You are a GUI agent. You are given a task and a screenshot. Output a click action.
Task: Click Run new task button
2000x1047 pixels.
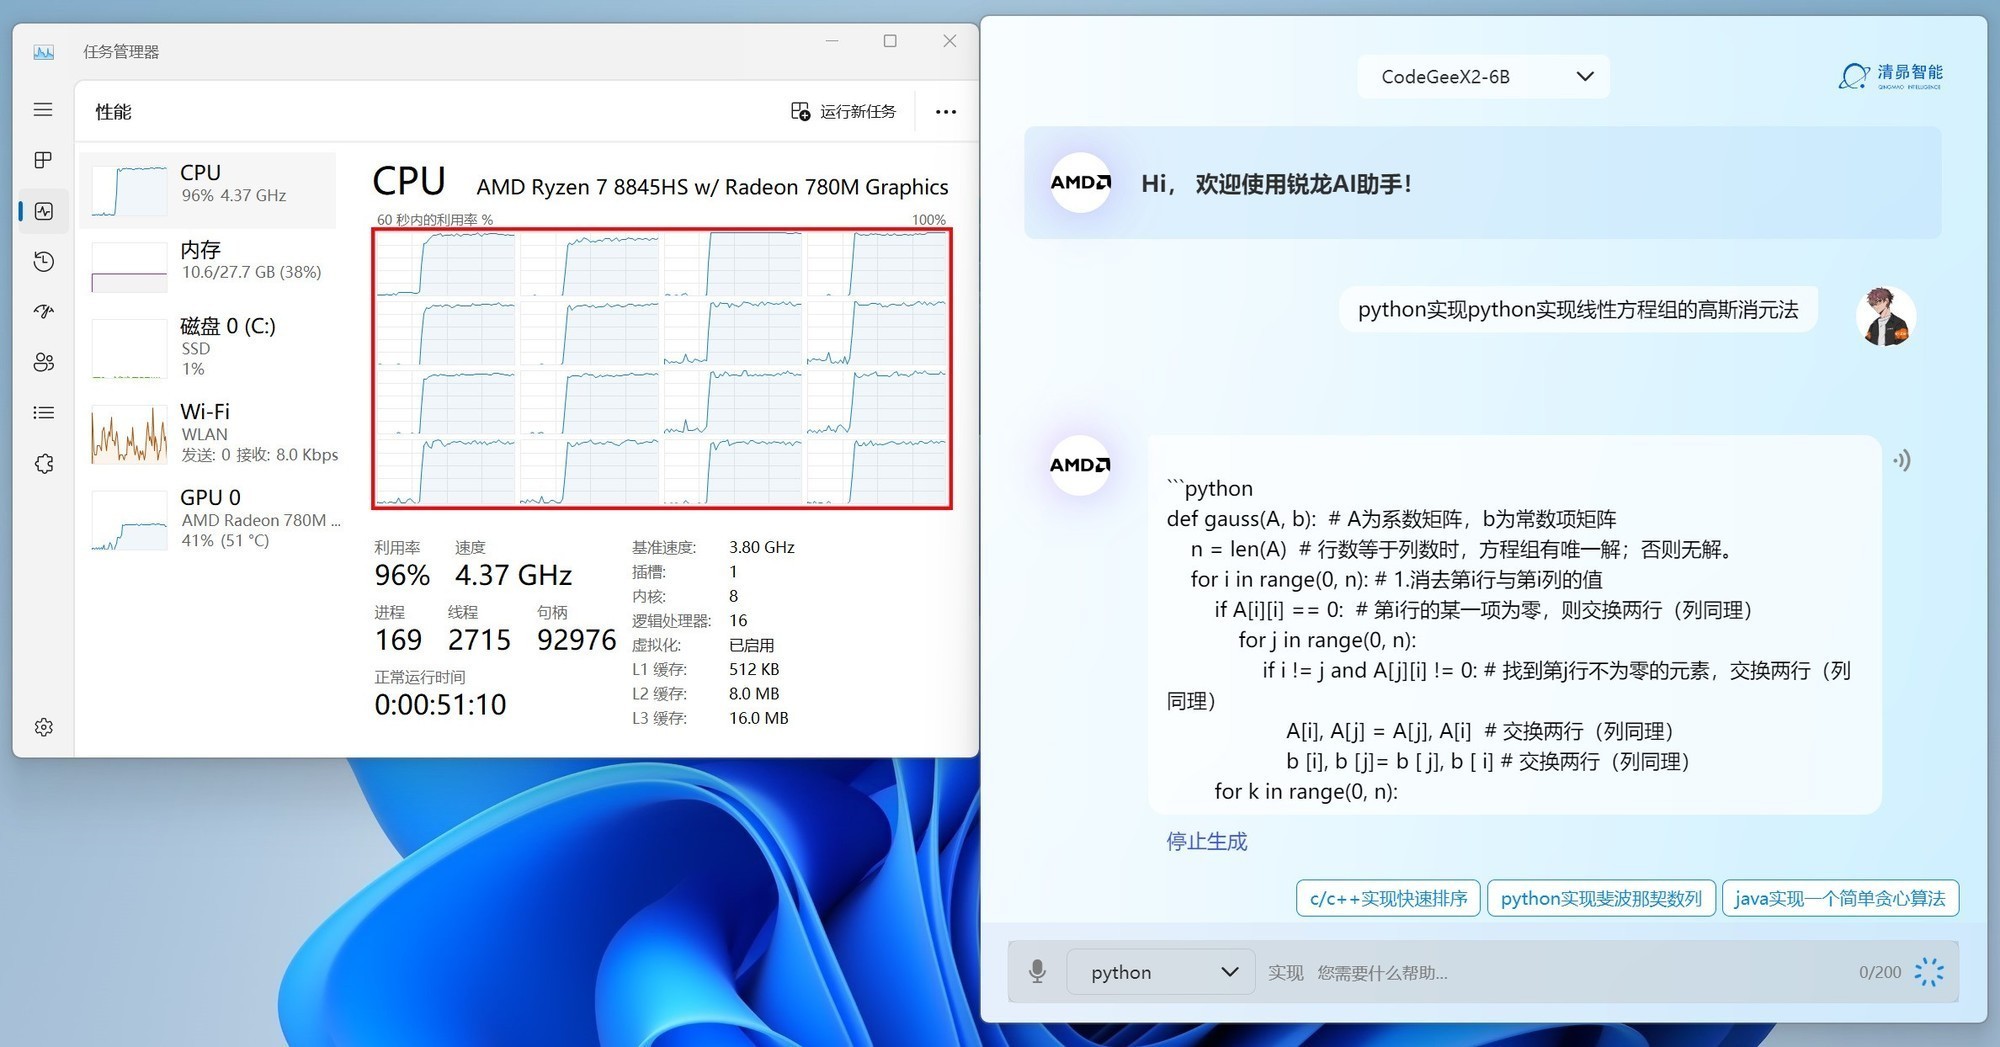(x=843, y=112)
